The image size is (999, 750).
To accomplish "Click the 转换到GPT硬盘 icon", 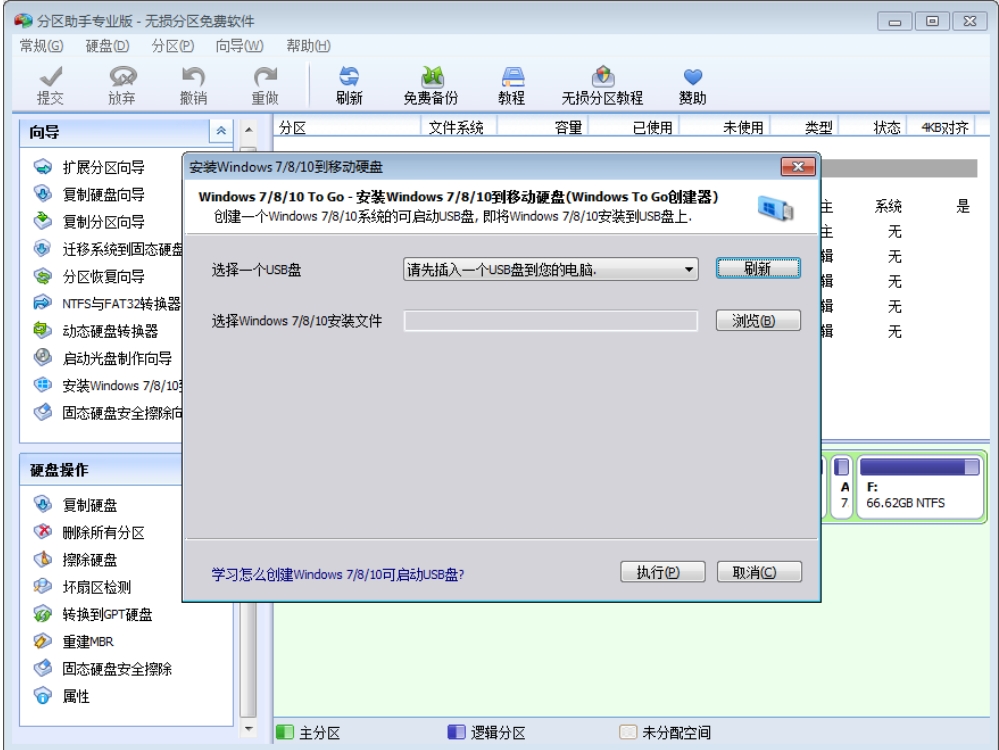I will pyautogui.click(x=43, y=614).
